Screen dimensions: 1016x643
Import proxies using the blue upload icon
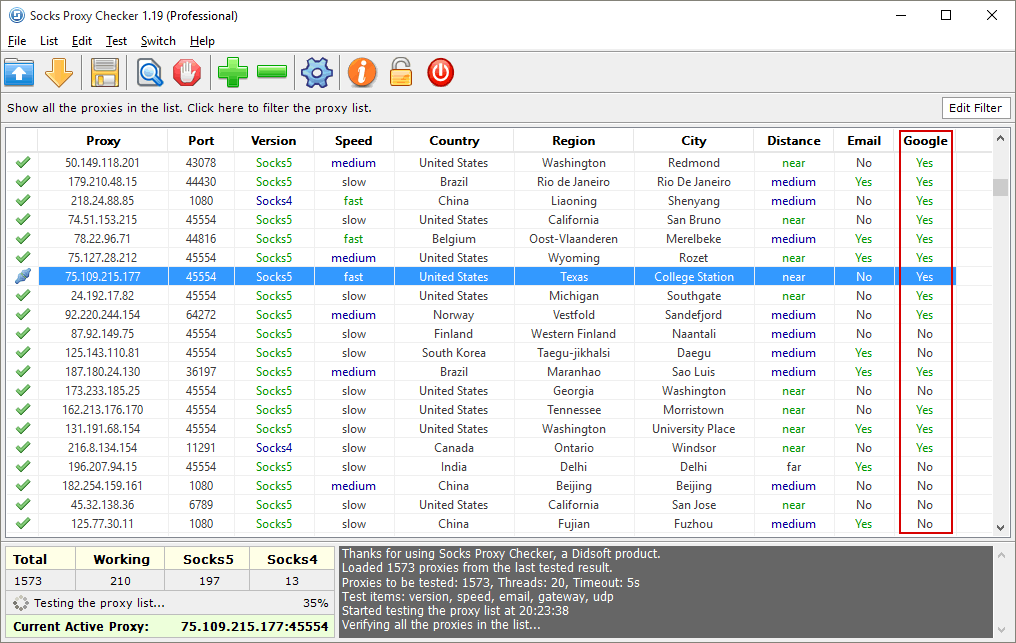coord(19,72)
